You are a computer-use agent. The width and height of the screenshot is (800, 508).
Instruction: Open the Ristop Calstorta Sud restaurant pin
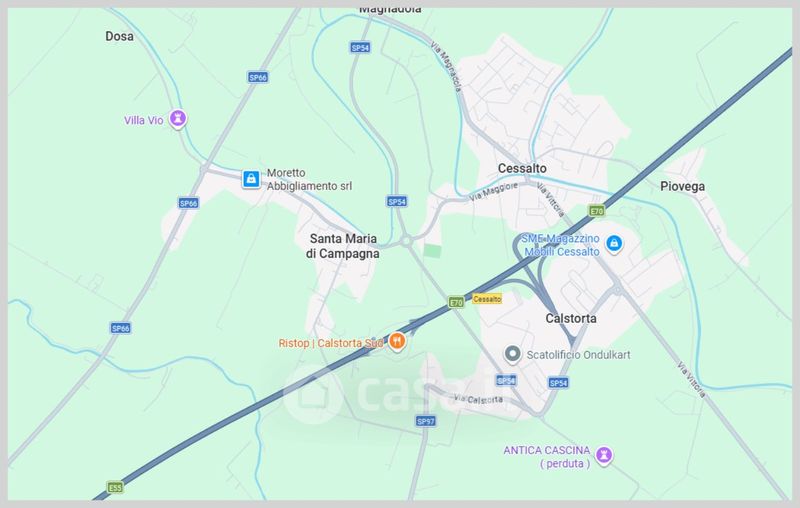(397, 342)
